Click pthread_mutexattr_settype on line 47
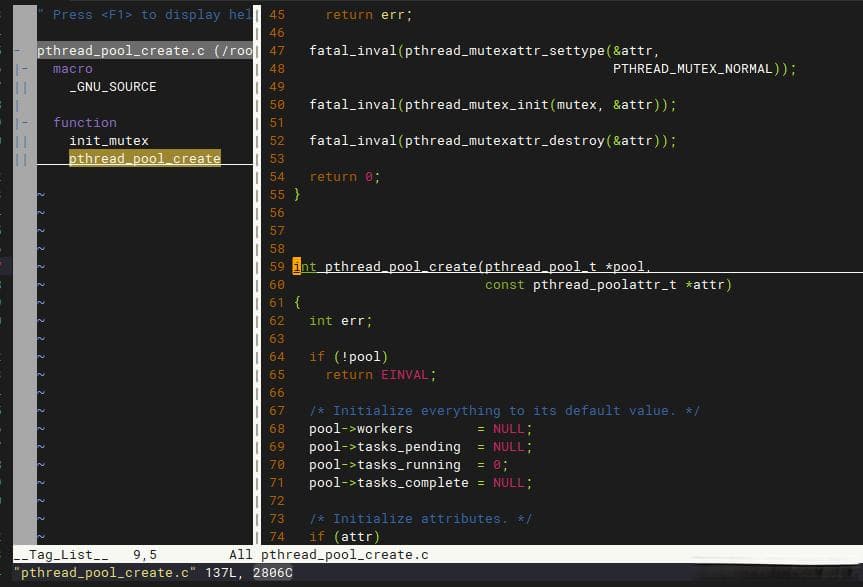 point(505,51)
